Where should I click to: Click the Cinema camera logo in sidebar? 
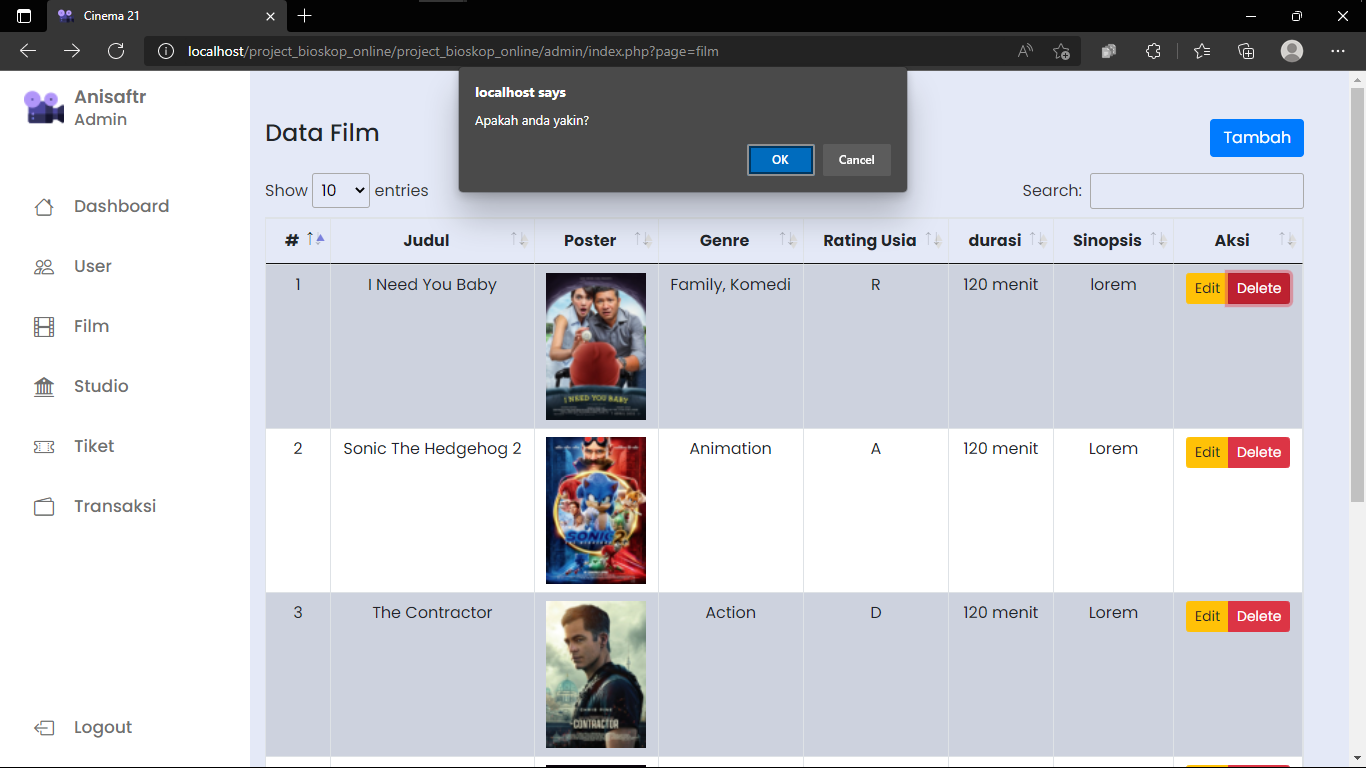44,107
